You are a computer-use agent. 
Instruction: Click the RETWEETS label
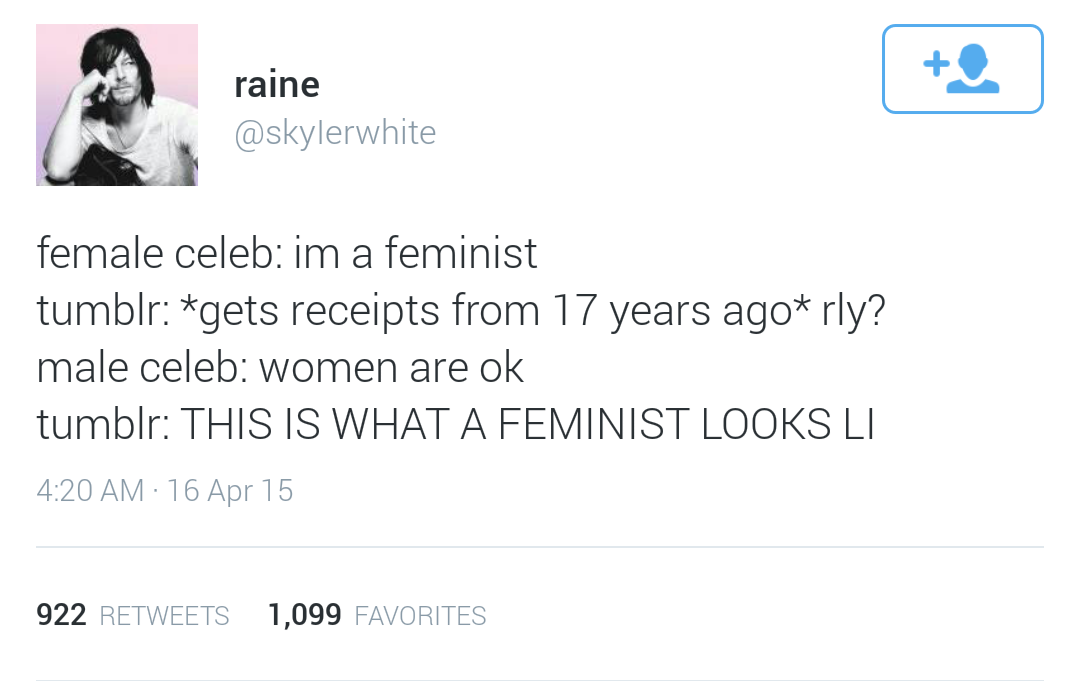point(165,616)
